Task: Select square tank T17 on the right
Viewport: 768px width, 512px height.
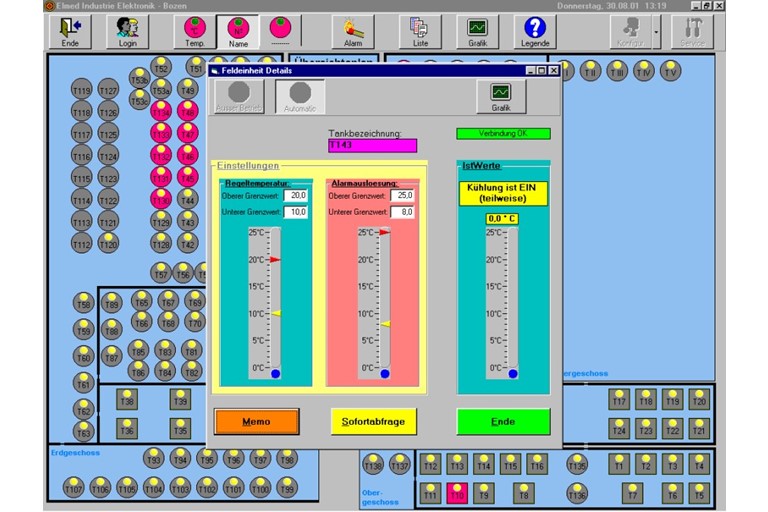Action: point(619,399)
